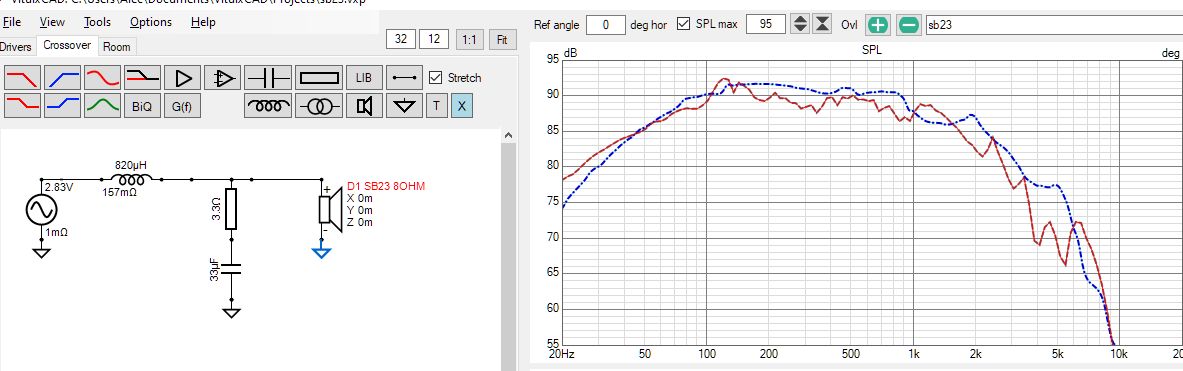Click the grid size field showing 32

[401, 39]
